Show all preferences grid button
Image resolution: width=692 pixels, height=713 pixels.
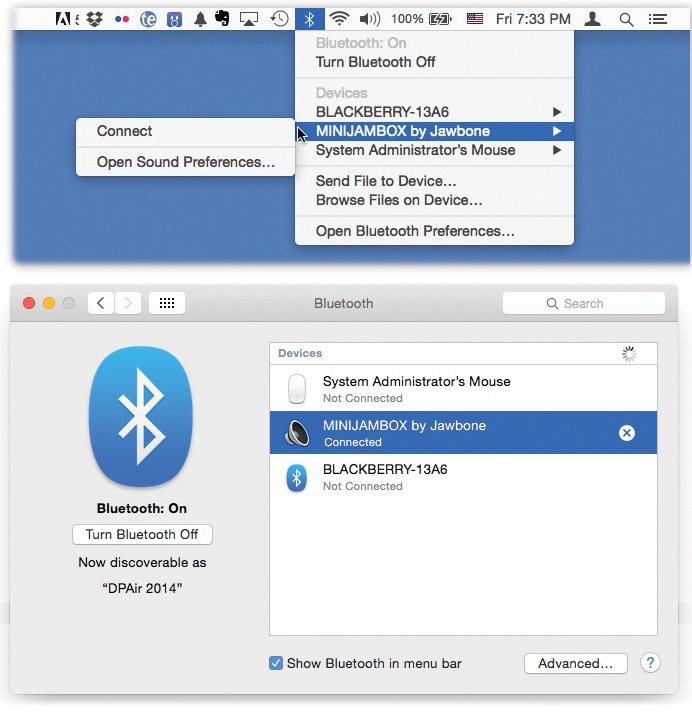[167, 303]
